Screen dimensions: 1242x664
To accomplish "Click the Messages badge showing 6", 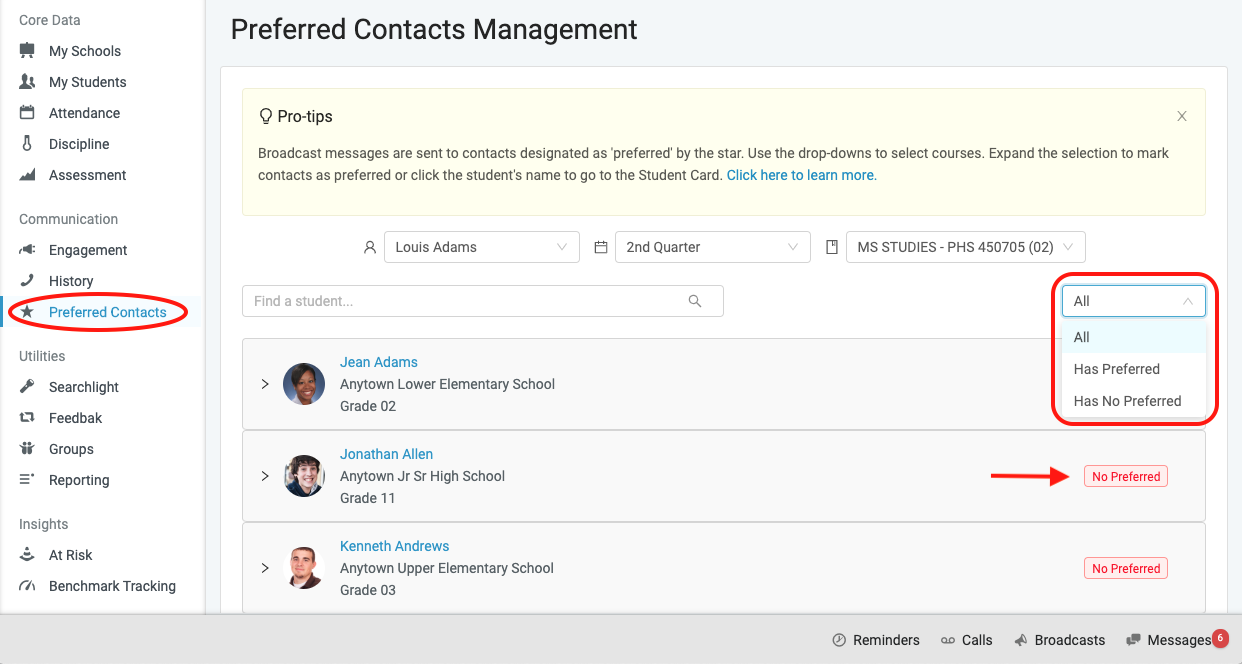I will tap(1220, 638).
